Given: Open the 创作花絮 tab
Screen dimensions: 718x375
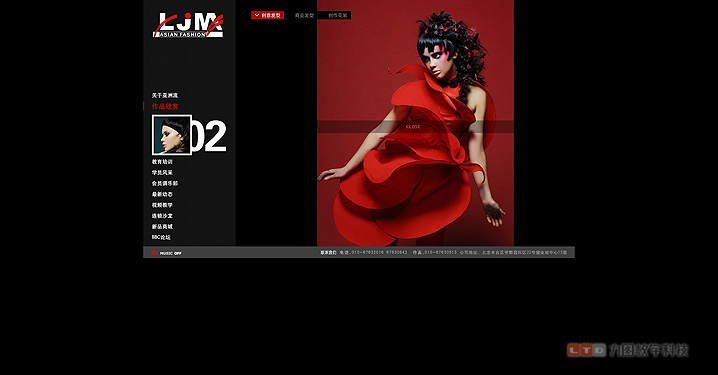Looking at the screenshot, I should click(x=337, y=15).
